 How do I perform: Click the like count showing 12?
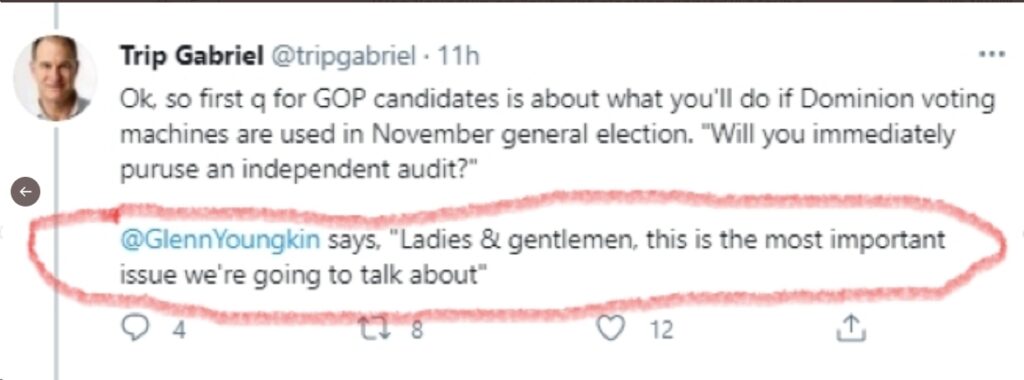click(x=660, y=330)
